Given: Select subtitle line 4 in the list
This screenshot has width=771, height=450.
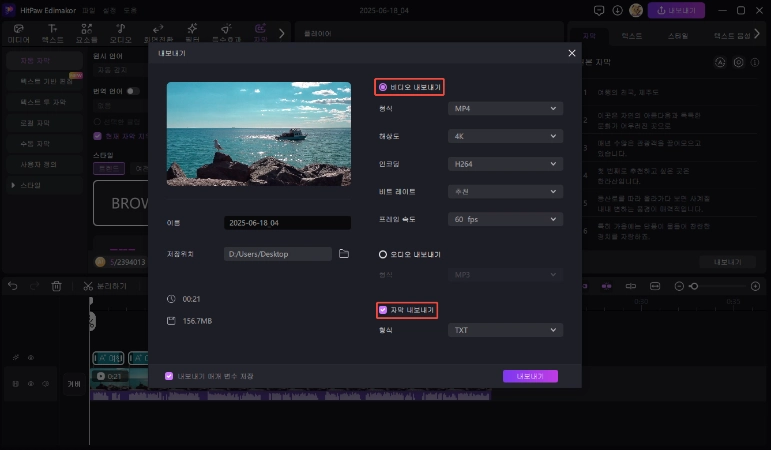Looking at the screenshot, I should click(671, 176).
